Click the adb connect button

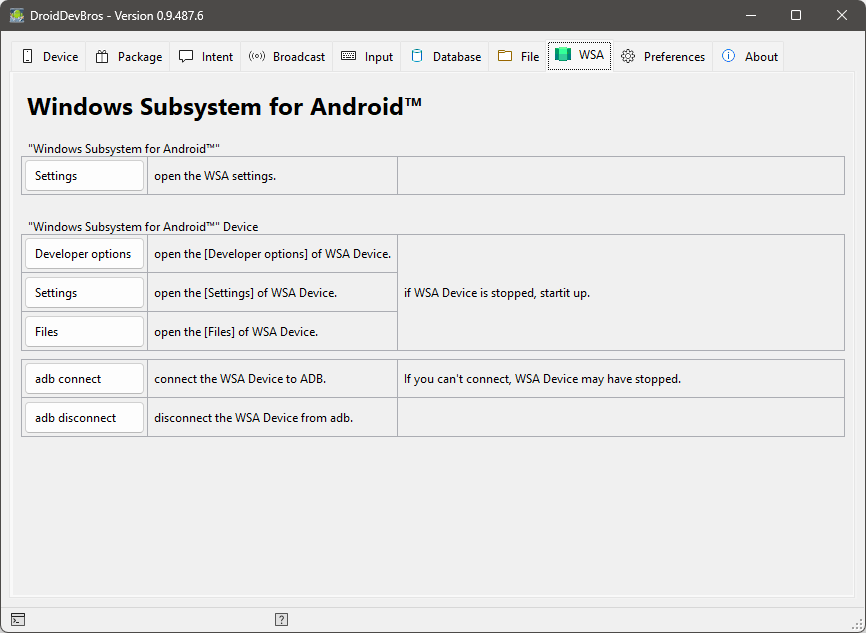[85, 379]
